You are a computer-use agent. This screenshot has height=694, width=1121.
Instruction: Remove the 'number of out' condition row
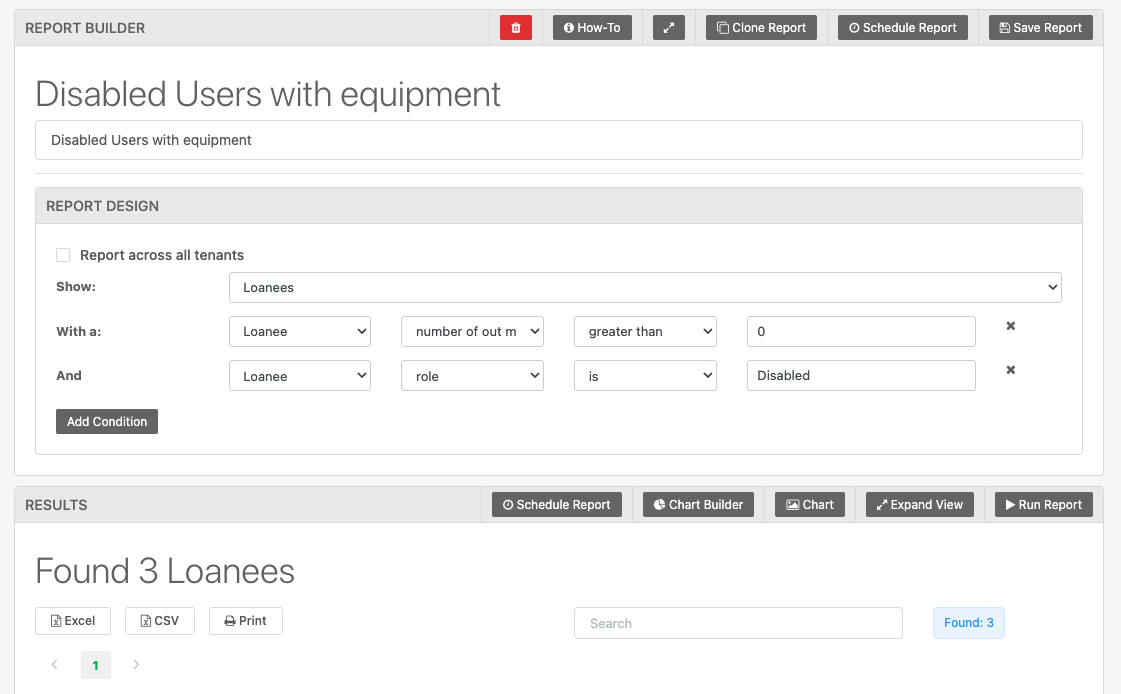click(x=1010, y=325)
